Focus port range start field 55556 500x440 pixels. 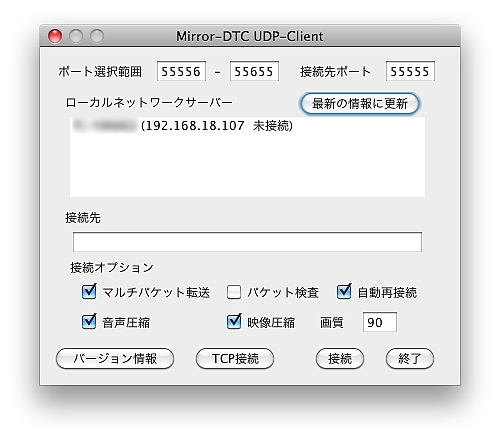pyautogui.click(x=181, y=71)
